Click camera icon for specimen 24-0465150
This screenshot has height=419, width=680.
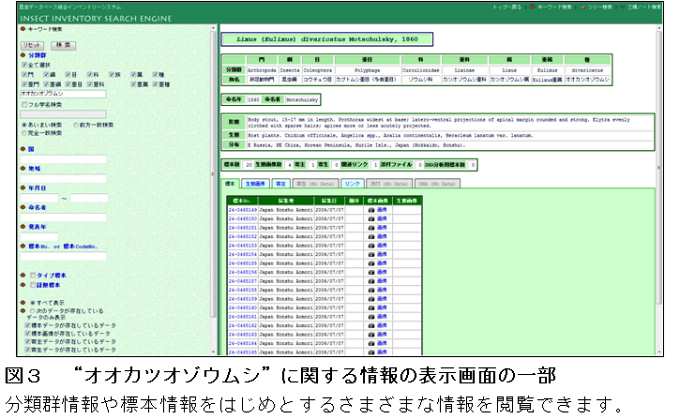pyautogui.click(x=371, y=220)
